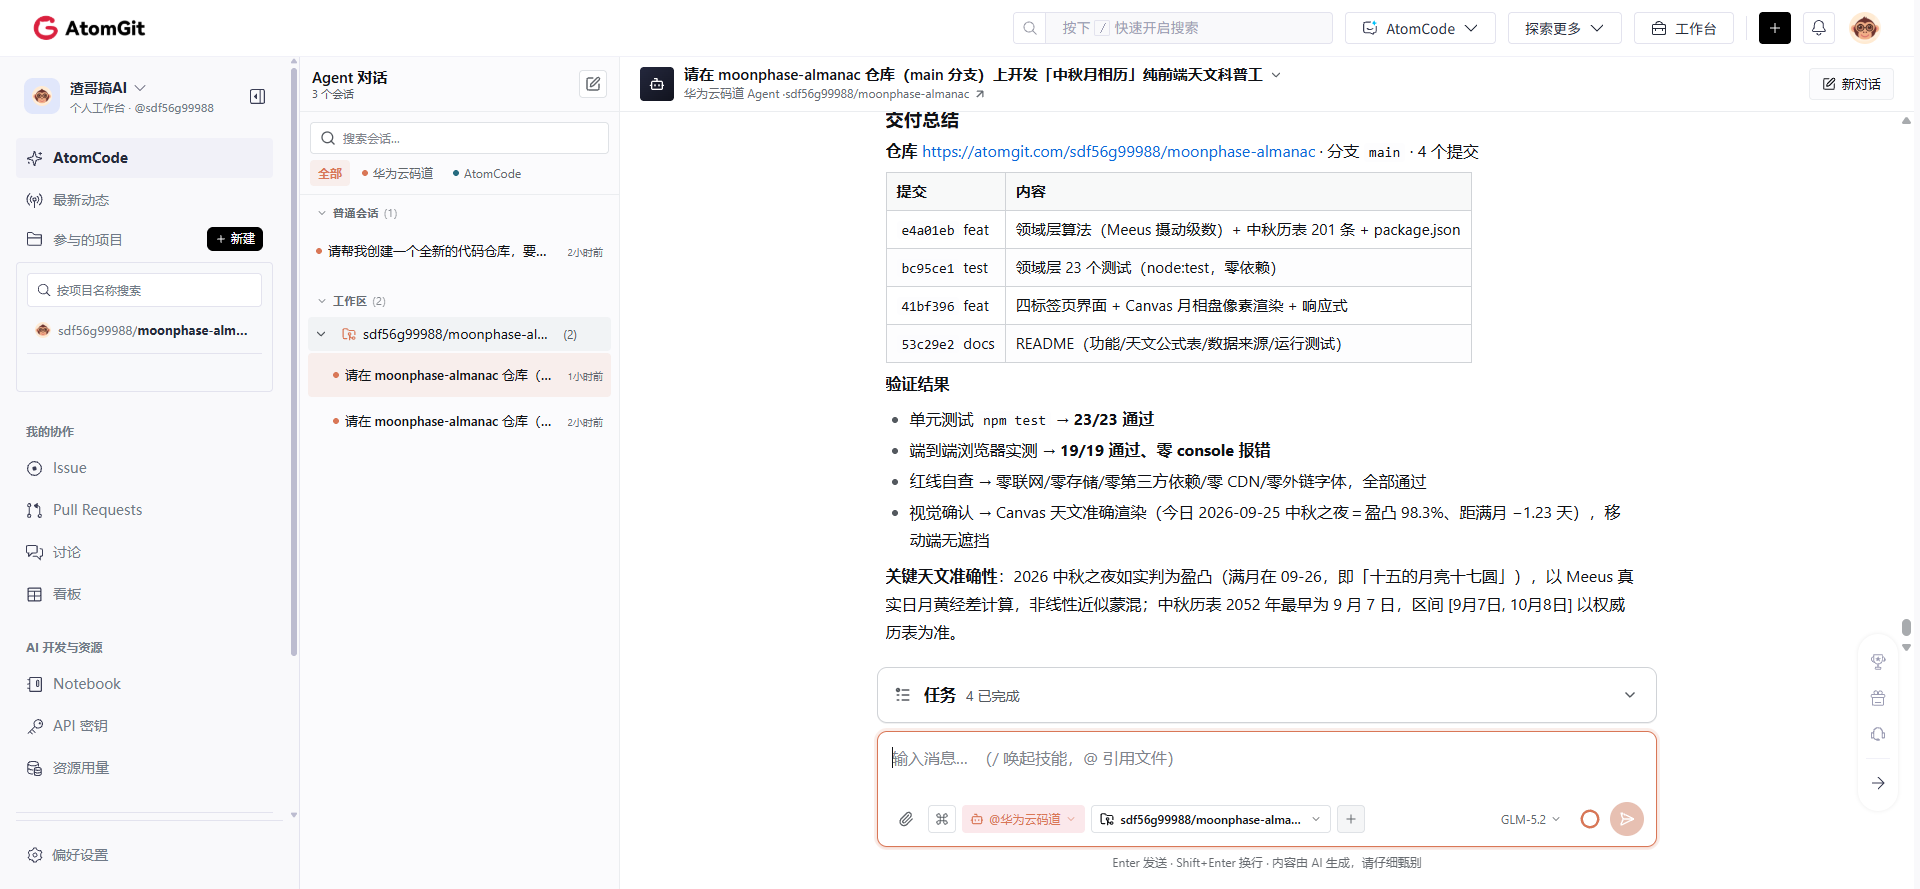Open the trophy icon on right rail
The width and height of the screenshot is (1920, 889).
click(x=1878, y=661)
